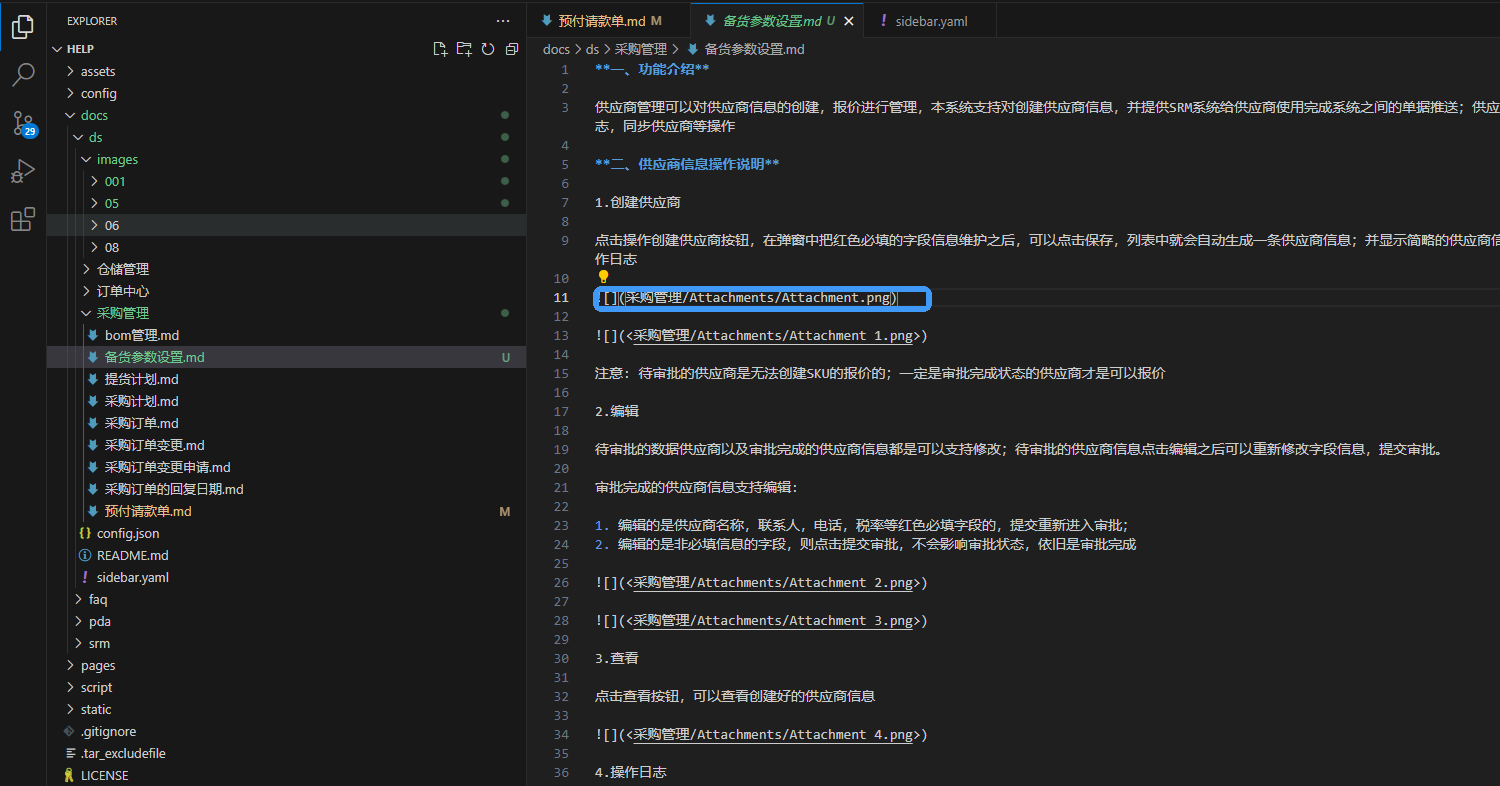Open the Source Control view
Viewport: 1500px width, 786px height.
23,123
